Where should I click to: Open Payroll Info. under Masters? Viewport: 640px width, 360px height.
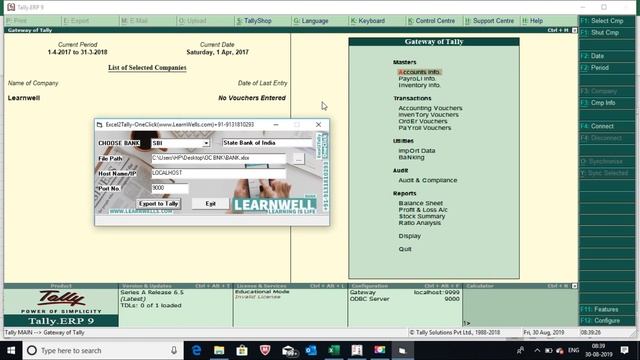pyautogui.click(x=417, y=78)
